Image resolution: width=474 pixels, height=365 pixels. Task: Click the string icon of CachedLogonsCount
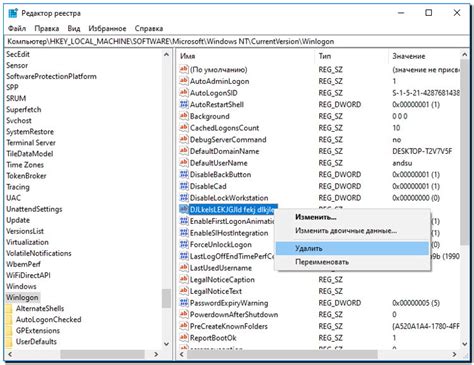pos(184,127)
